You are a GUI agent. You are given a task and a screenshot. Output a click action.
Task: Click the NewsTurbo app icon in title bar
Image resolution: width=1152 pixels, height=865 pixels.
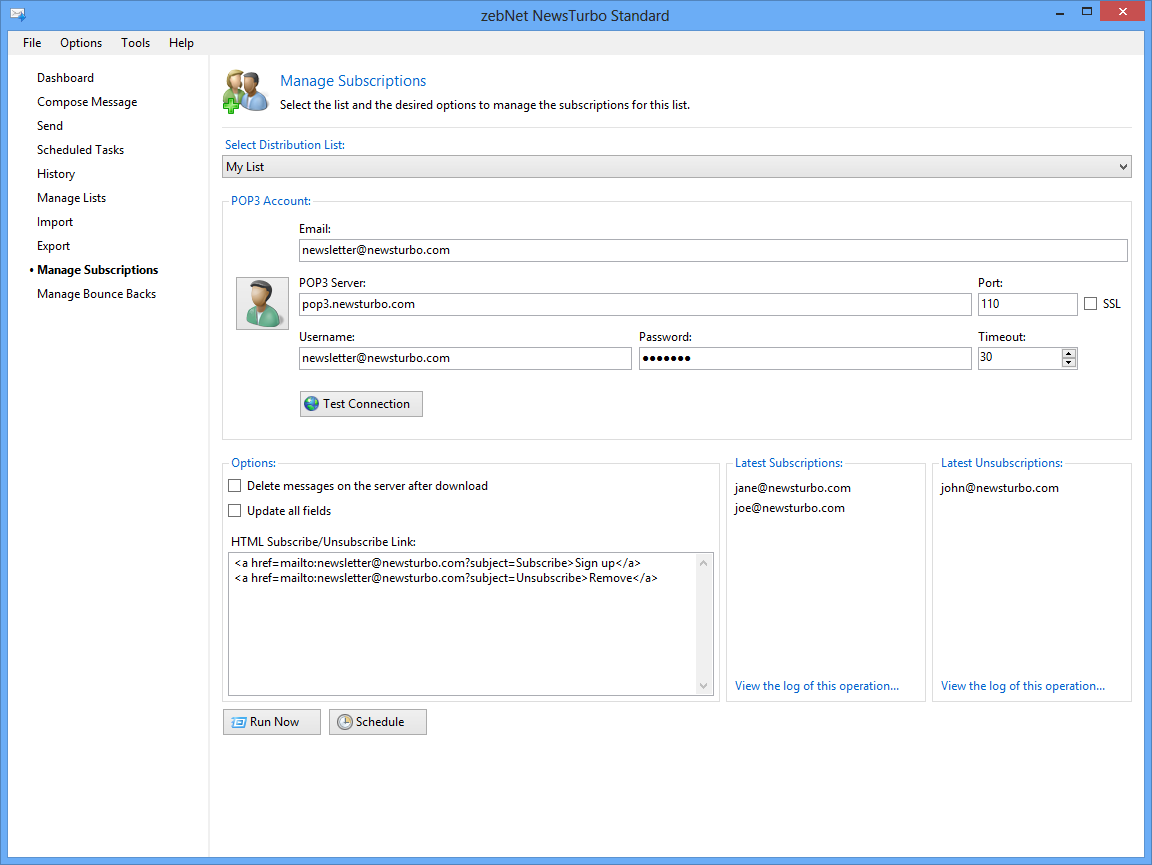[18, 14]
